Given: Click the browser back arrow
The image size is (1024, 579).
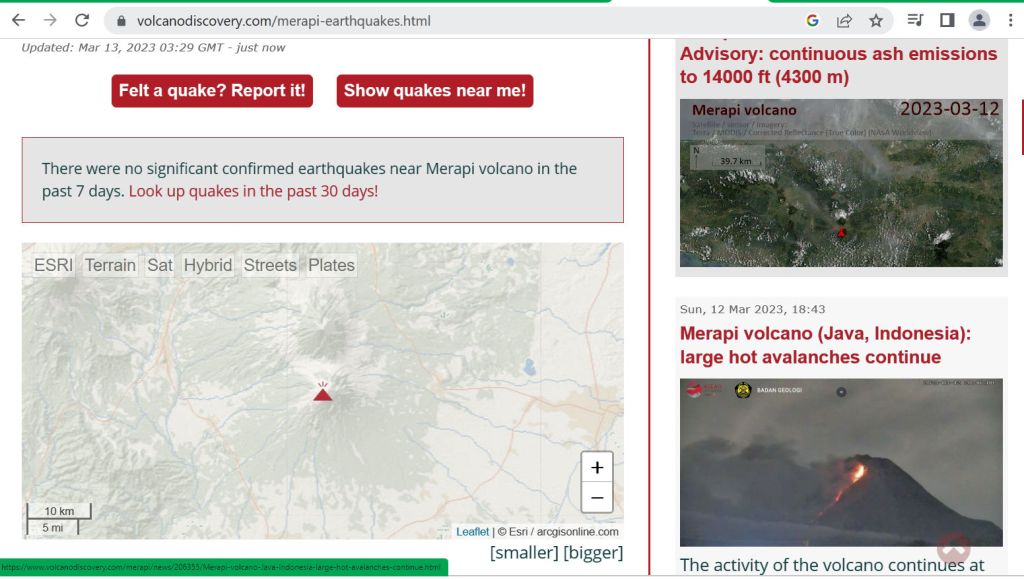Looking at the screenshot, I should (x=18, y=20).
